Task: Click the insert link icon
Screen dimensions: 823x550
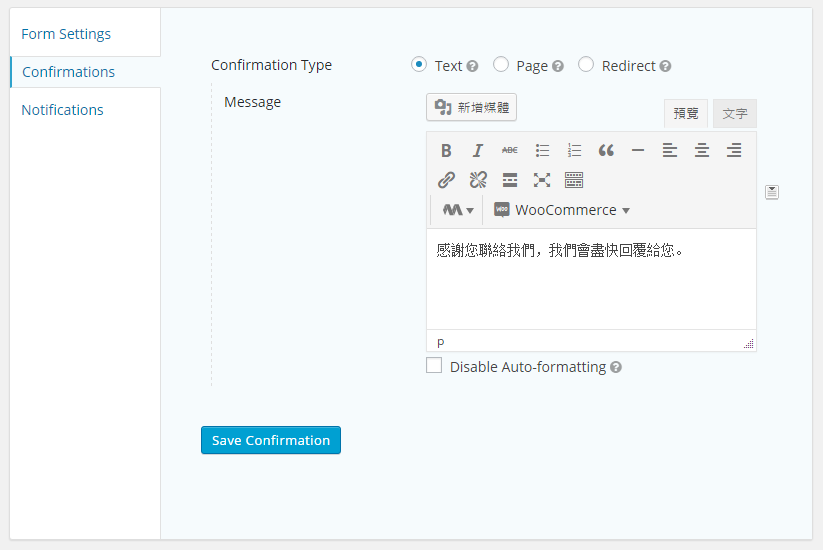Action: coord(446,180)
